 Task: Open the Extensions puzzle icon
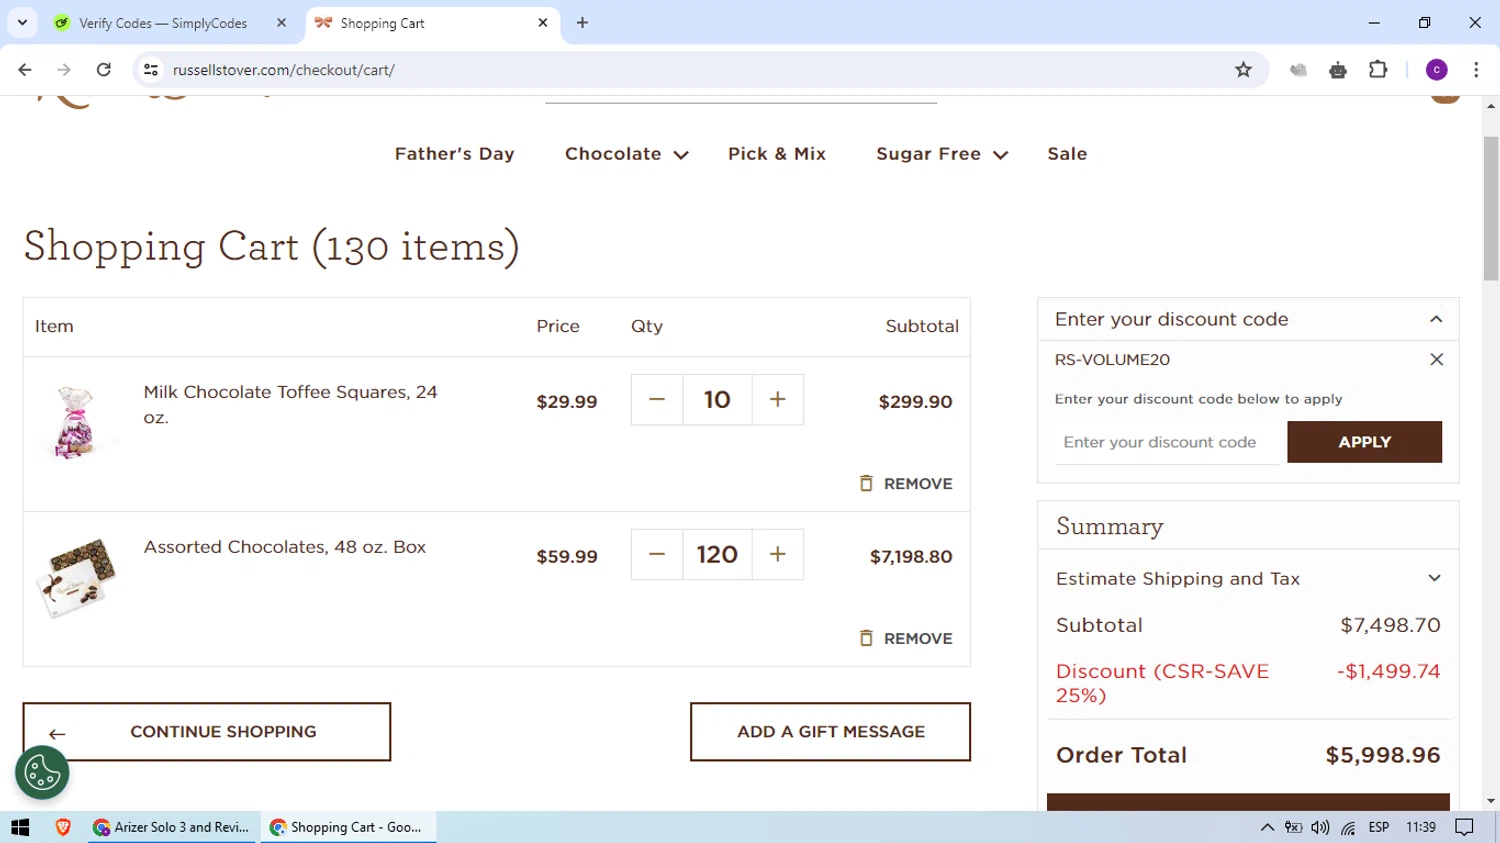pos(1378,70)
